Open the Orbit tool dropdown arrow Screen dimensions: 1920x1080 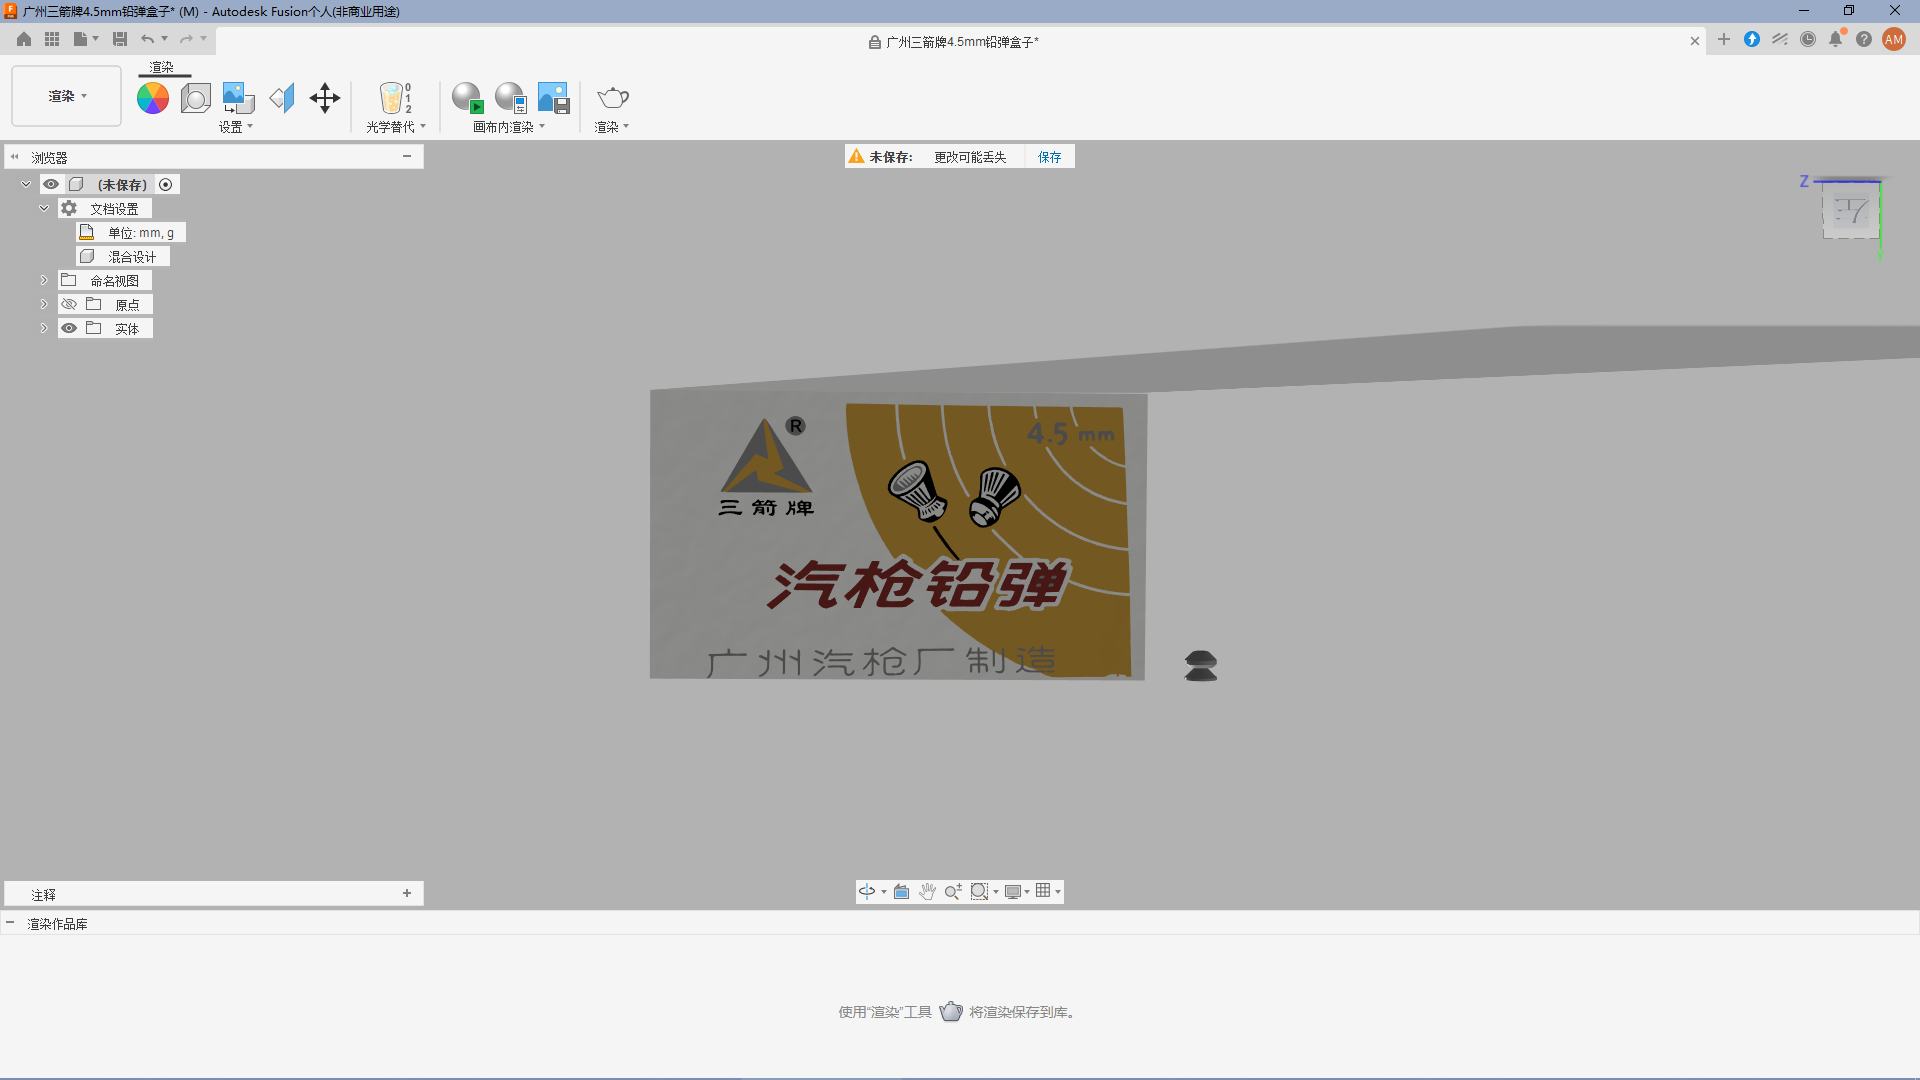884,892
